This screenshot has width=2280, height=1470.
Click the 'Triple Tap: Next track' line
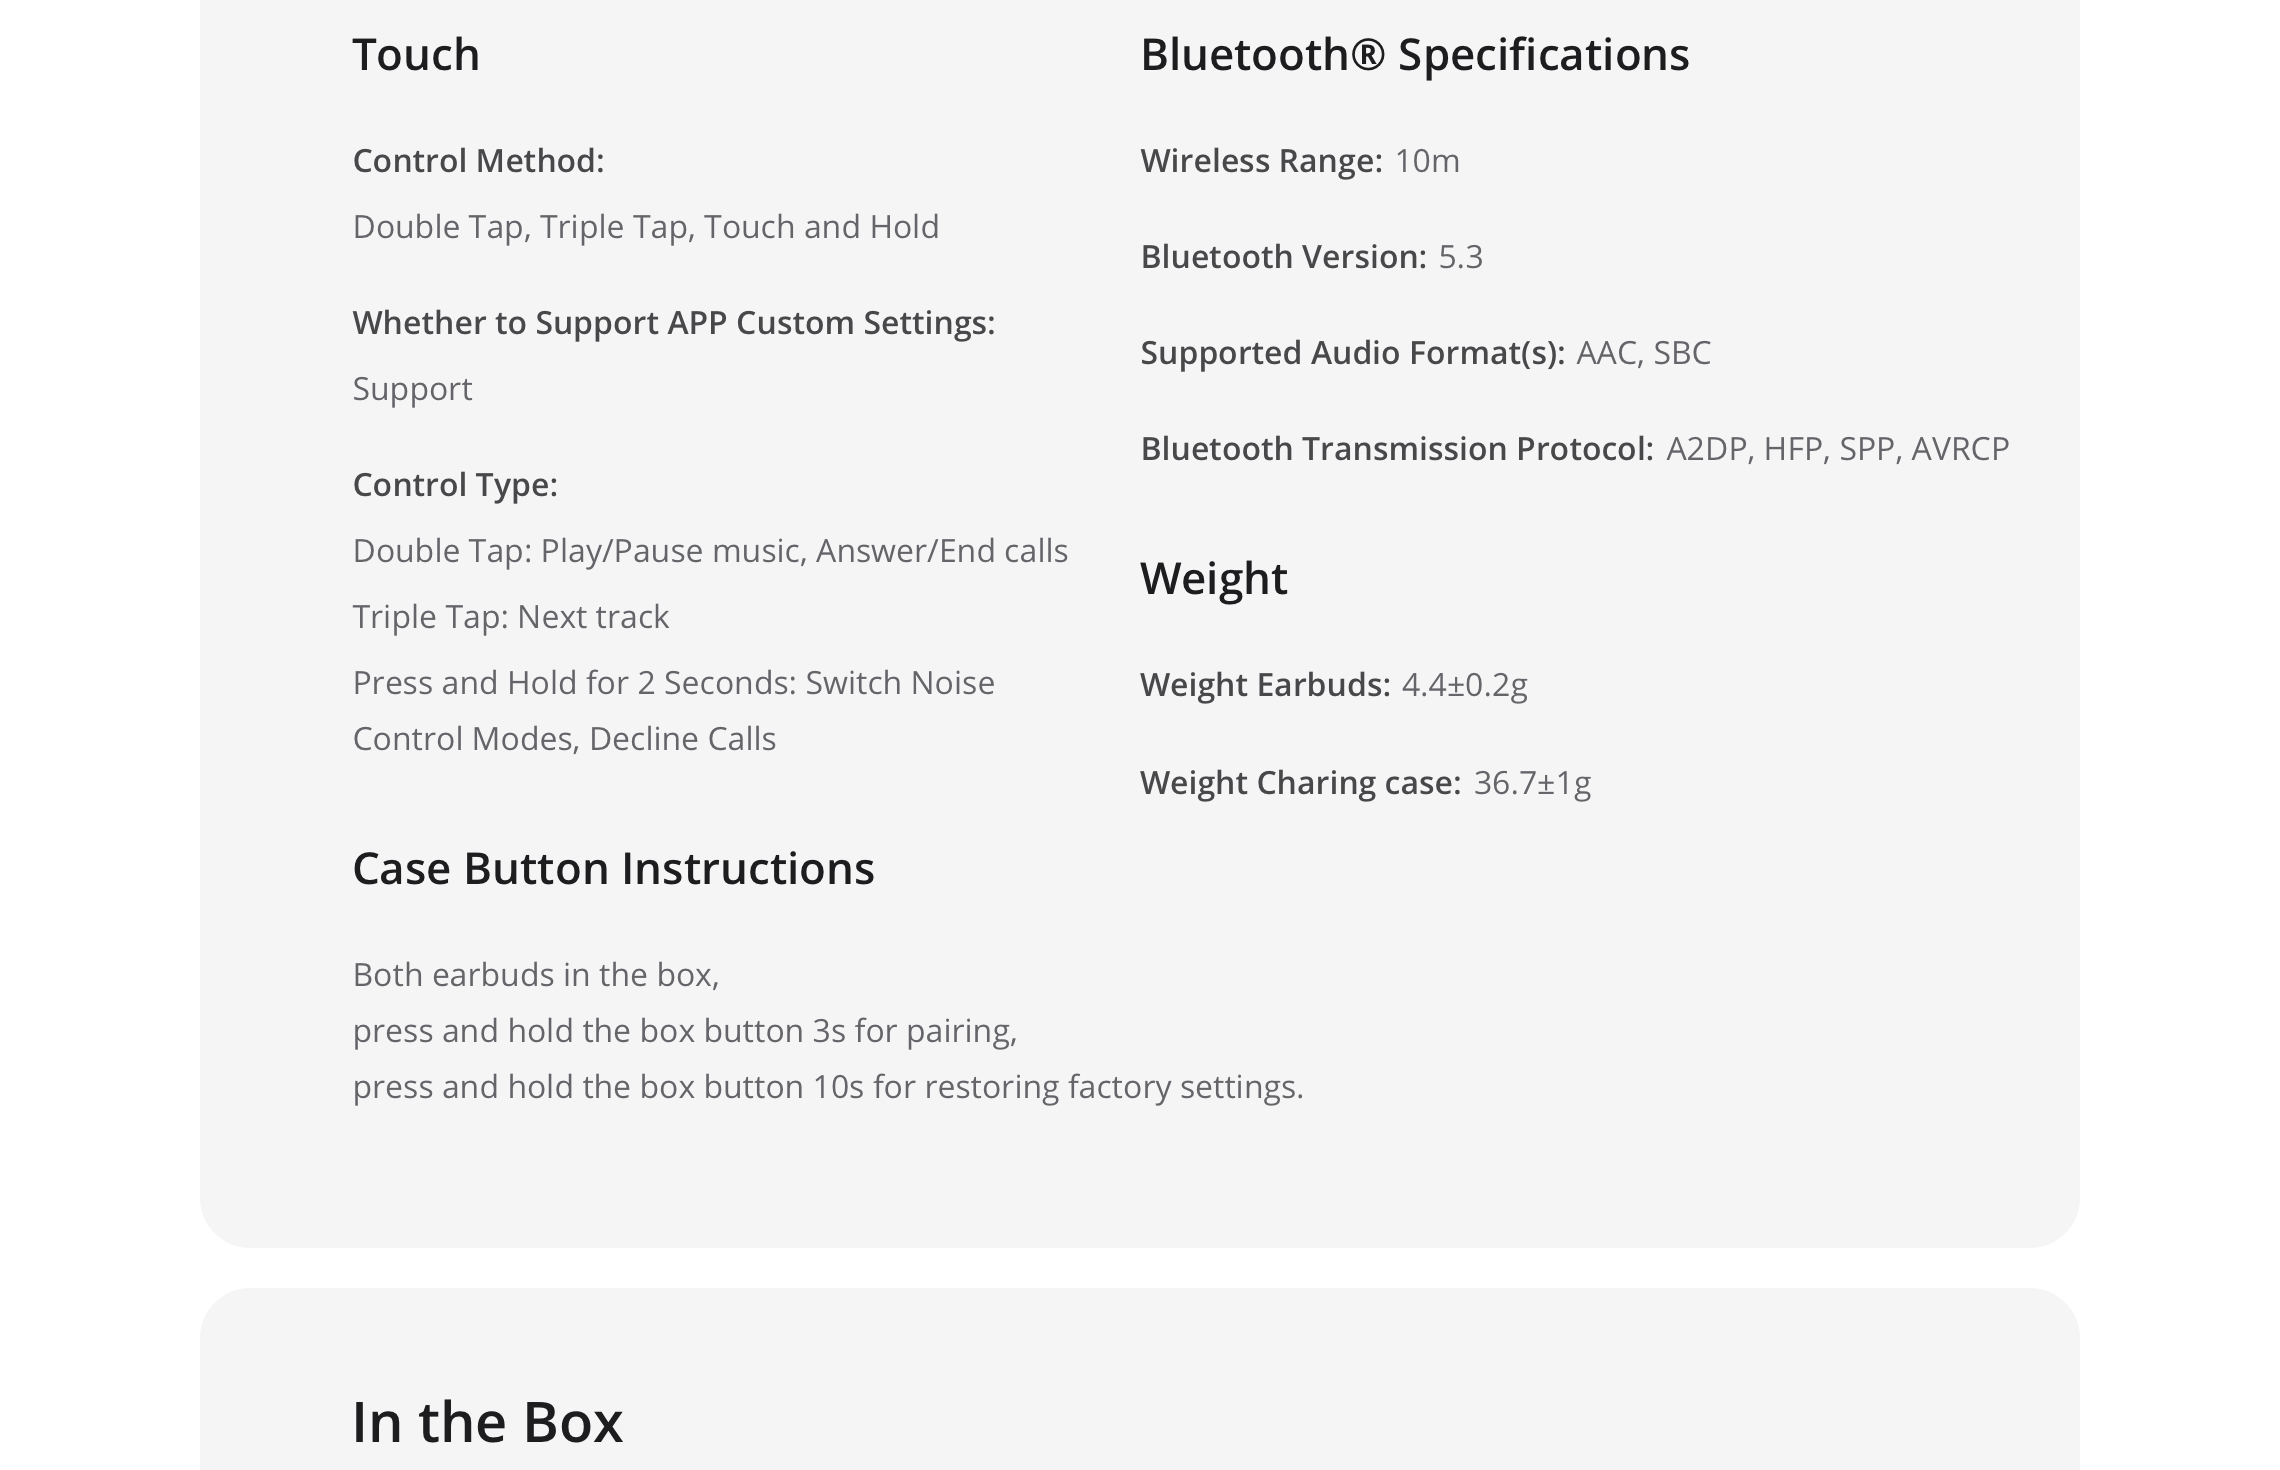click(510, 617)
